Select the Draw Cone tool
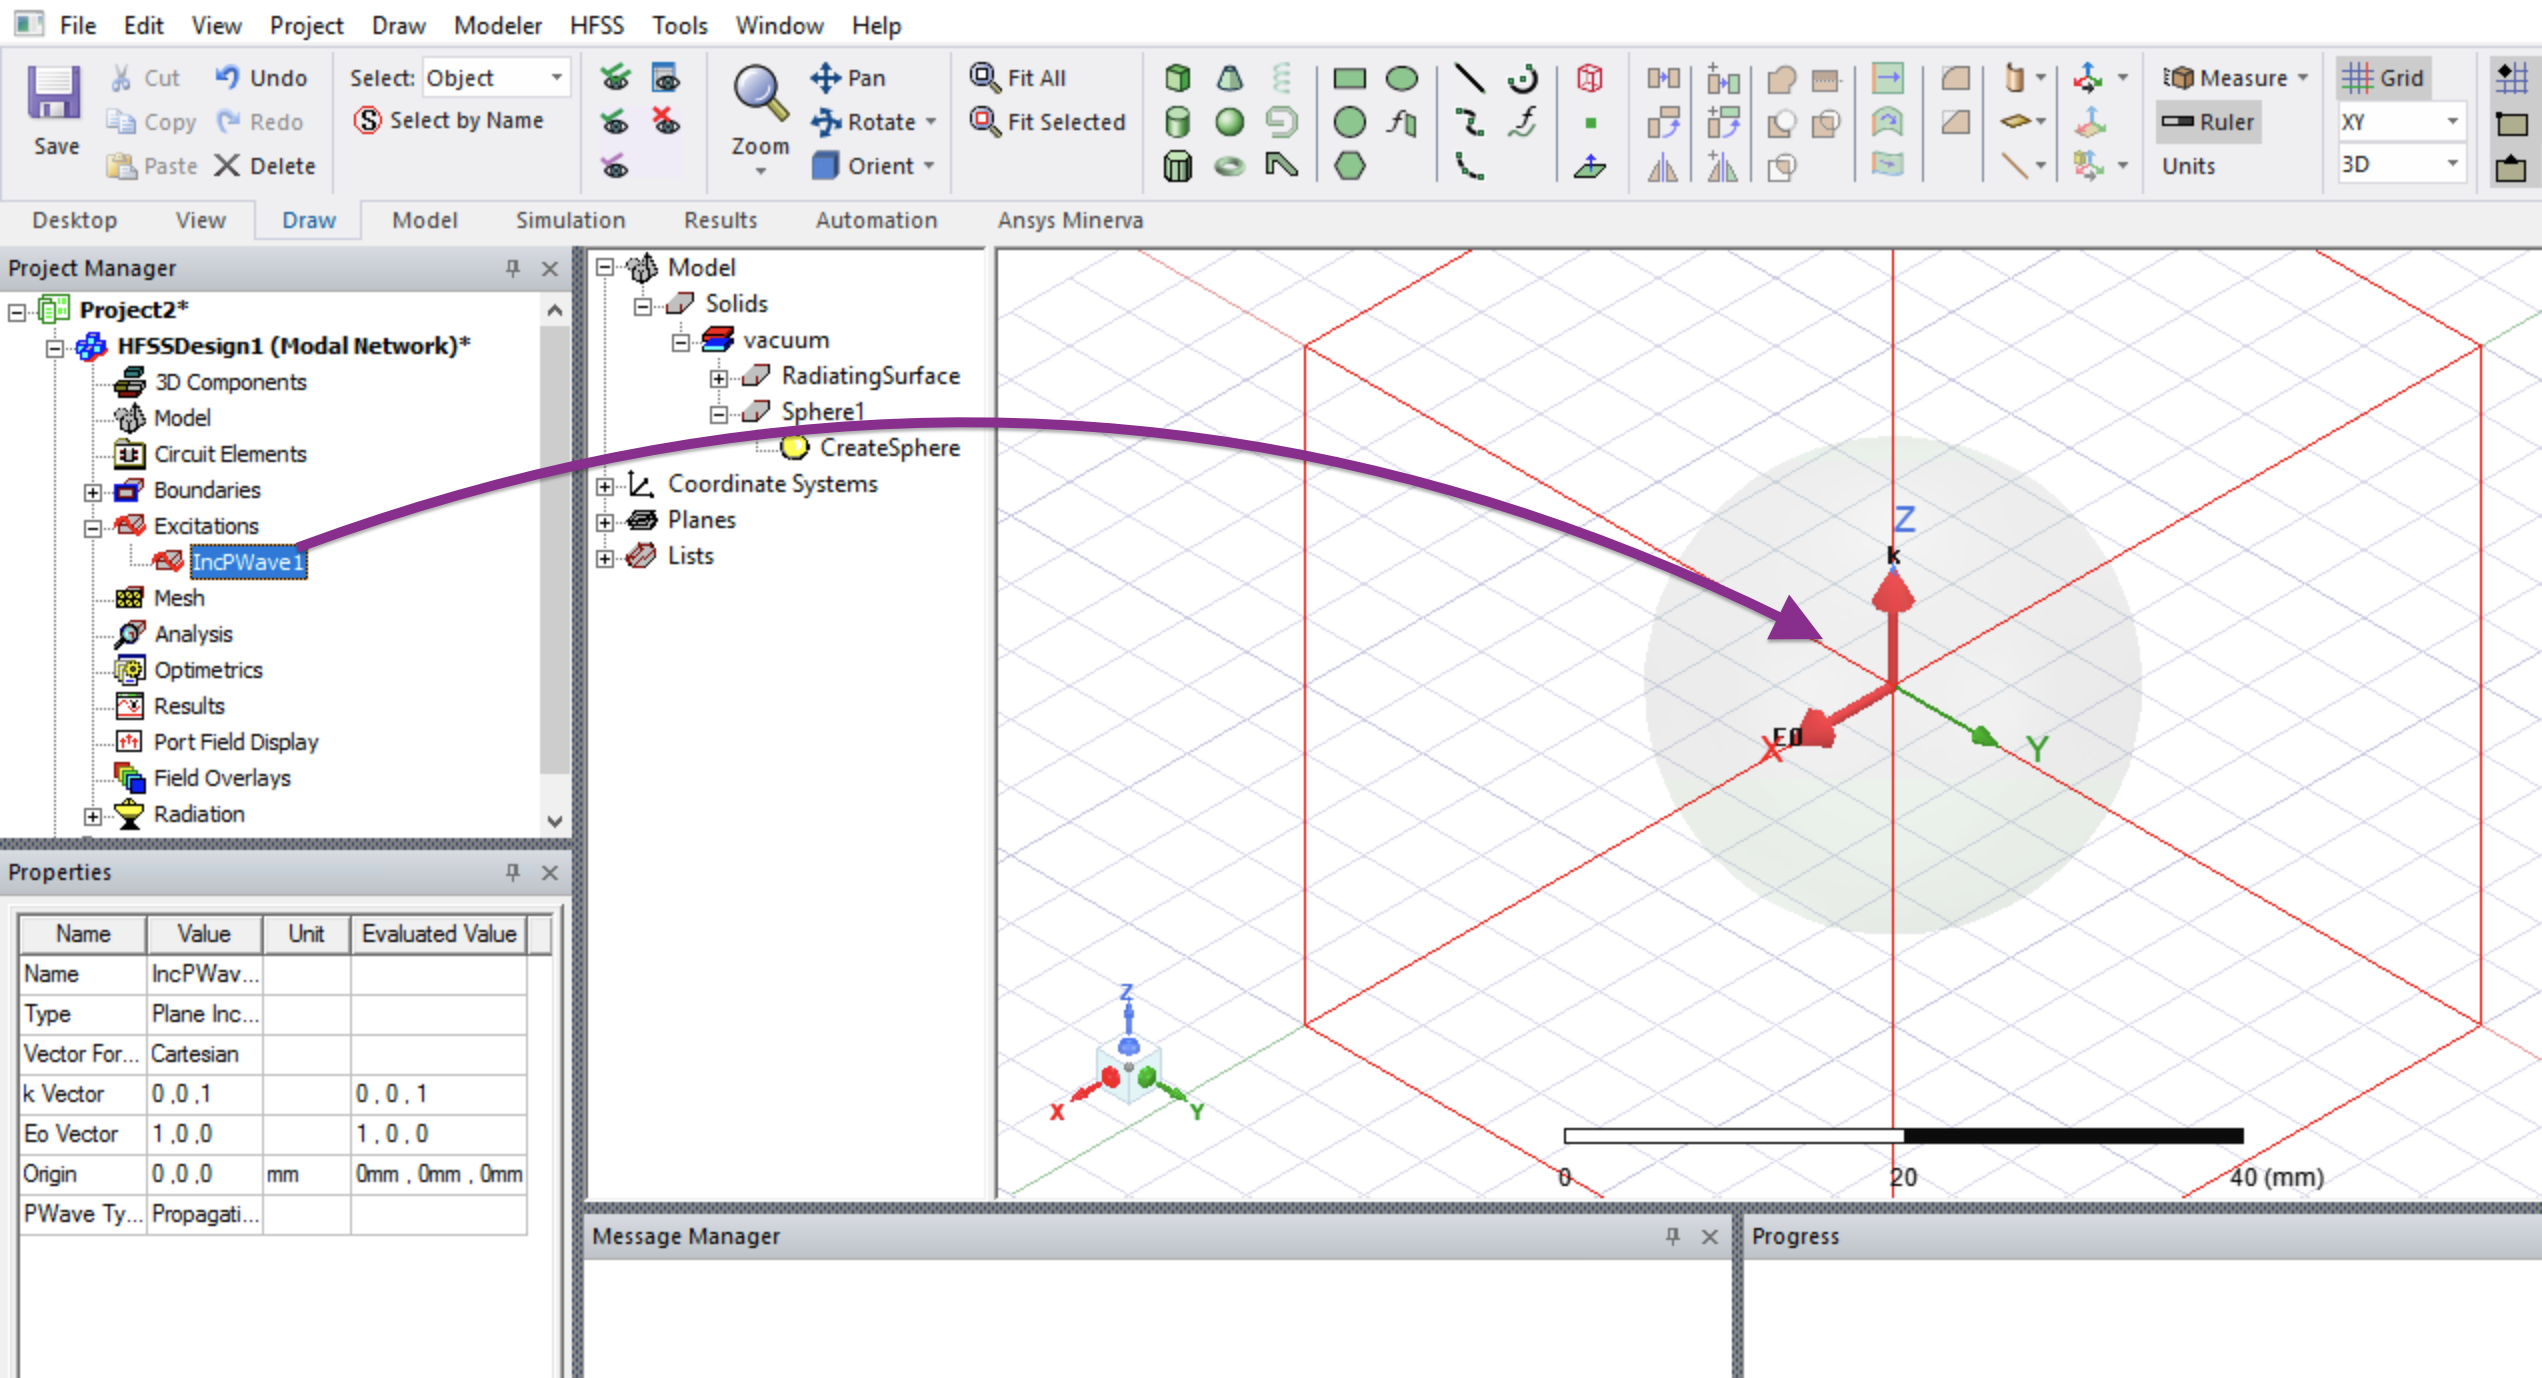The width and height of the screenshot is (2542, 1378). pos(1230,77)
